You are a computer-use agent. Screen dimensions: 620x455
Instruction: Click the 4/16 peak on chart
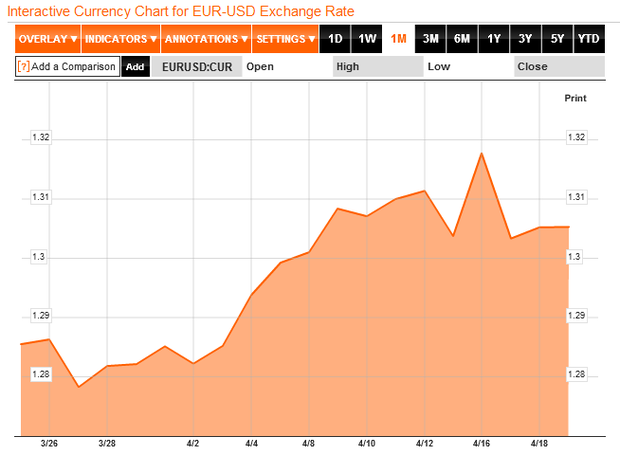(x=481, y=153)
